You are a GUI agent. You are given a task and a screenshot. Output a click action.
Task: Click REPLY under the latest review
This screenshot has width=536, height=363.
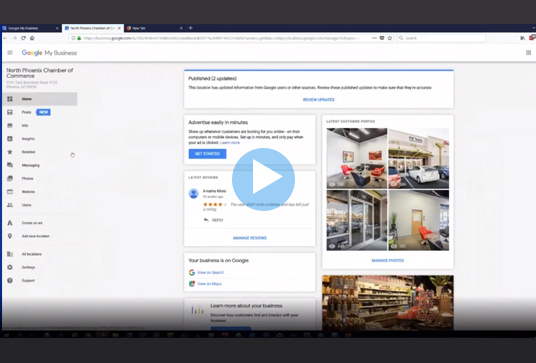pos(217,220)
